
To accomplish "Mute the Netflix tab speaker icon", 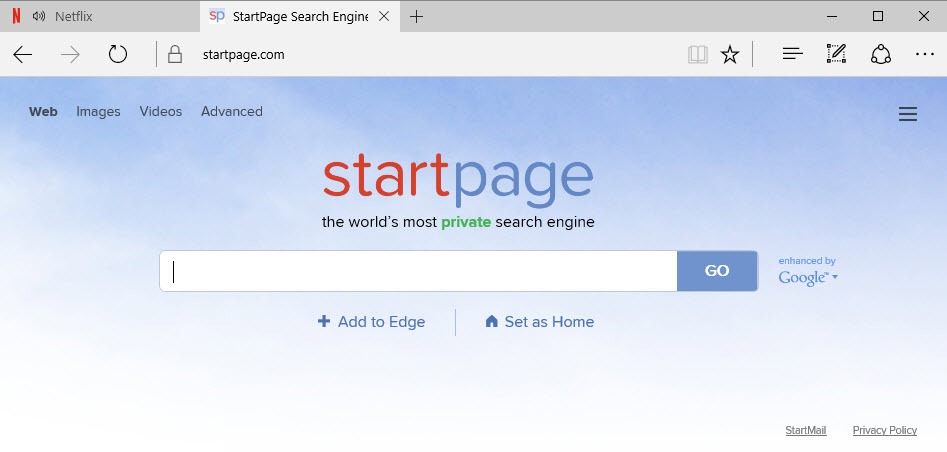I will tap(39, 16).
